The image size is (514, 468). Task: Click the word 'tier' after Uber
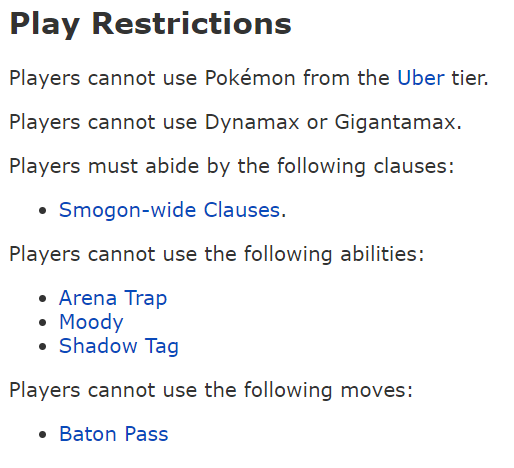pyautogui.click(x=467, y=78)
